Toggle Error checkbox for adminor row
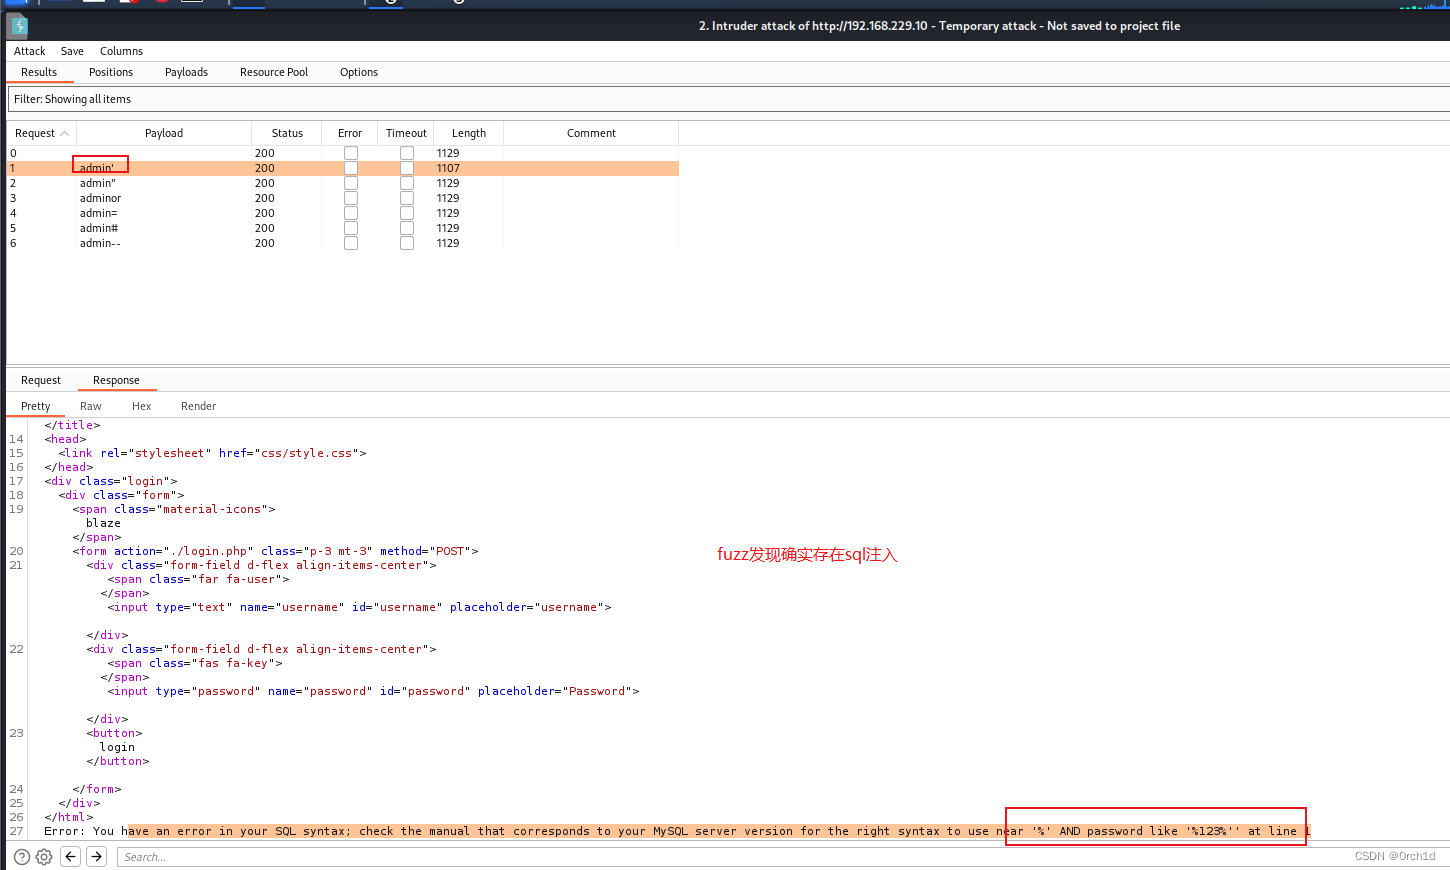The width and height of the screenshot is (1450, 870). pyautogui.click(x=351, y=198)
